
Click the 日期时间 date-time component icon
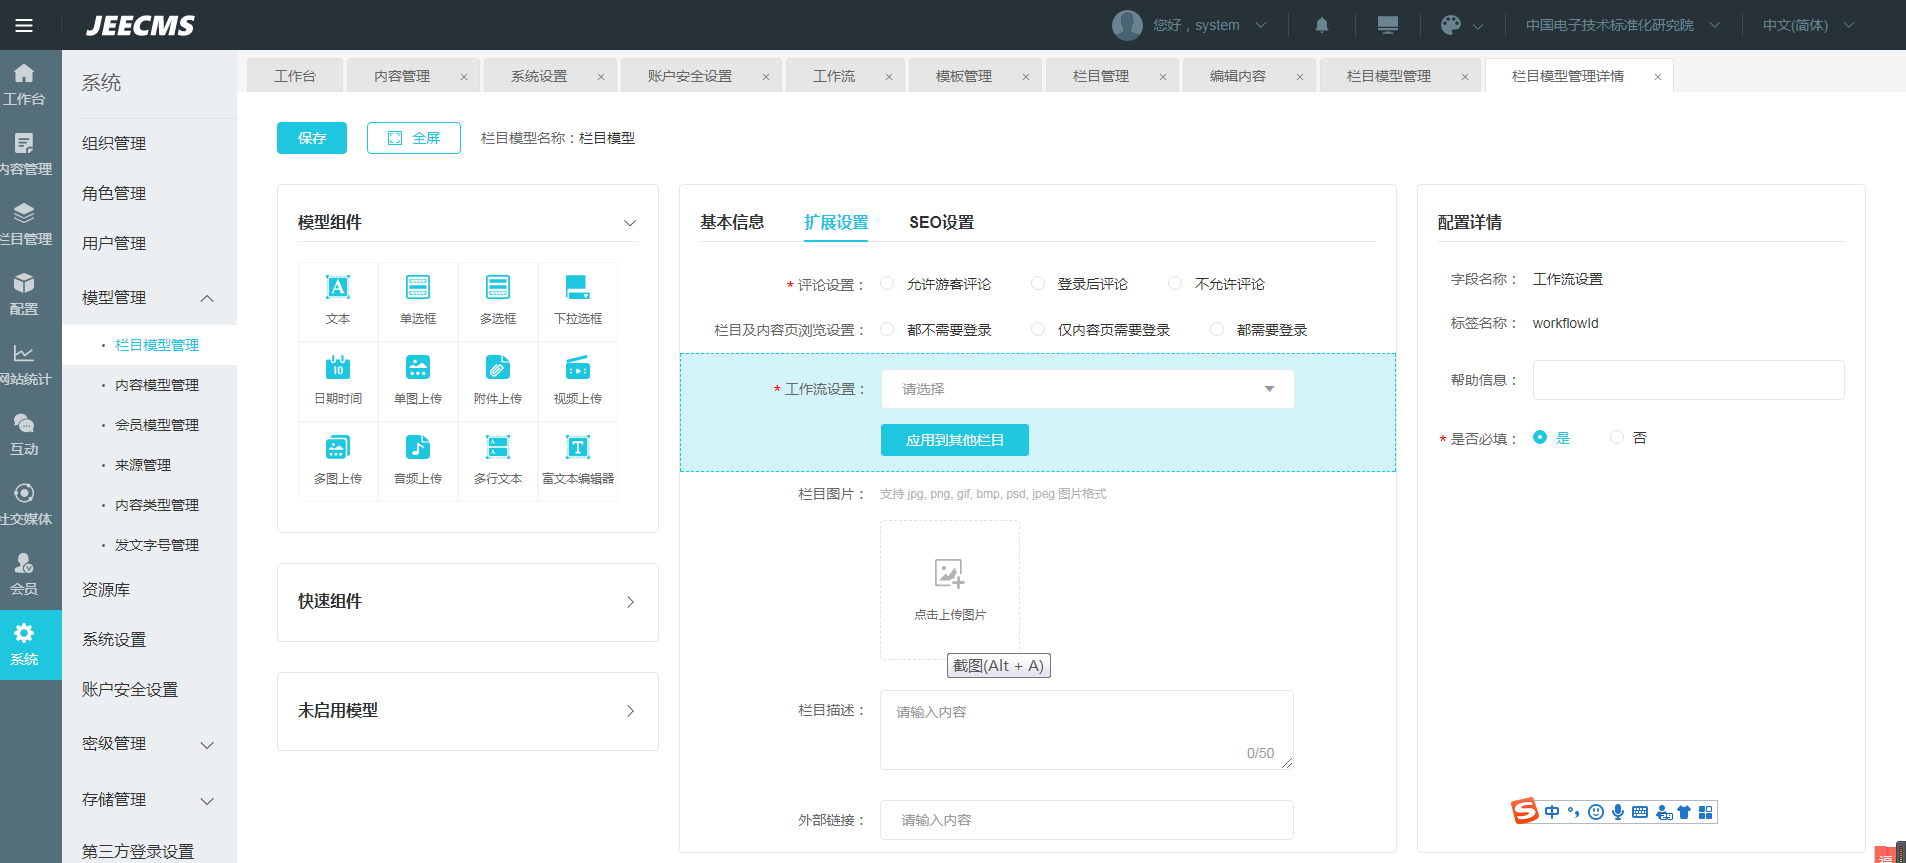338,368
